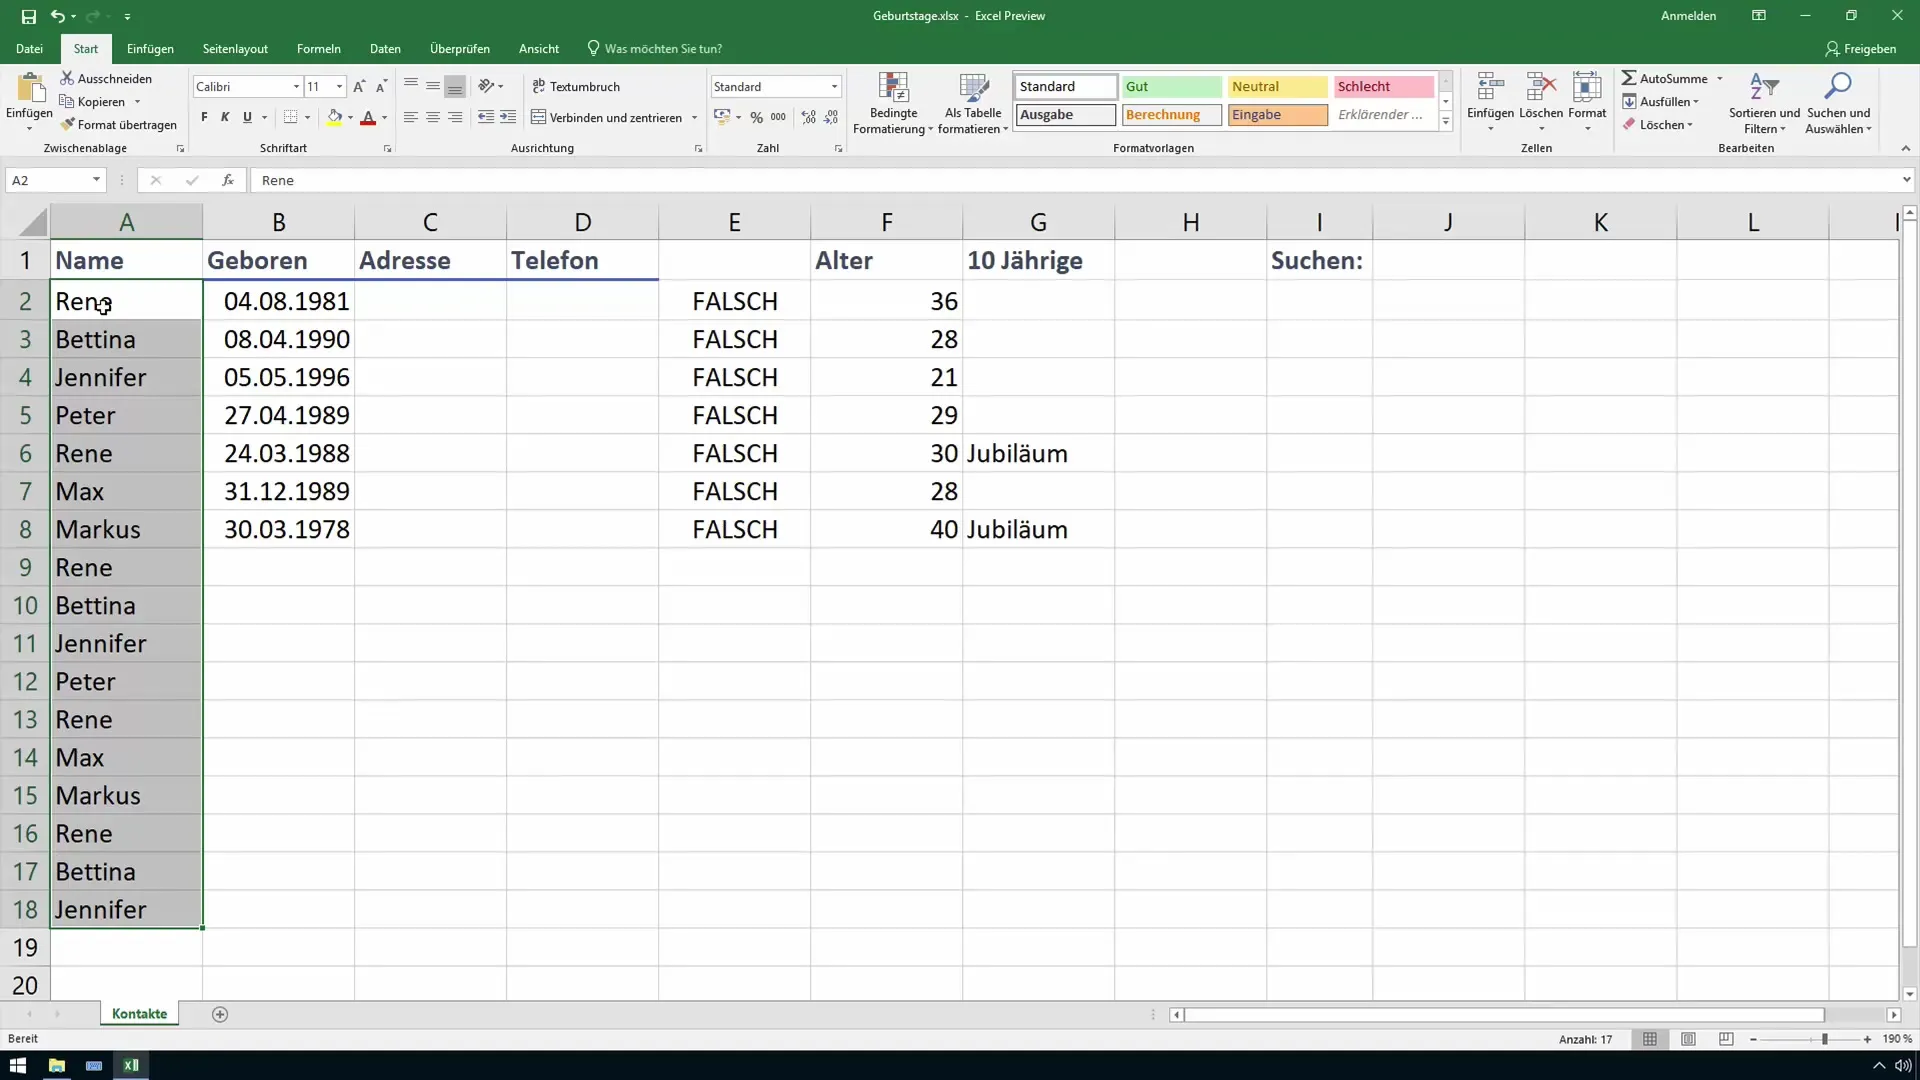Align text left icon
This screenshot has height=1080, width=1920.
411,117
